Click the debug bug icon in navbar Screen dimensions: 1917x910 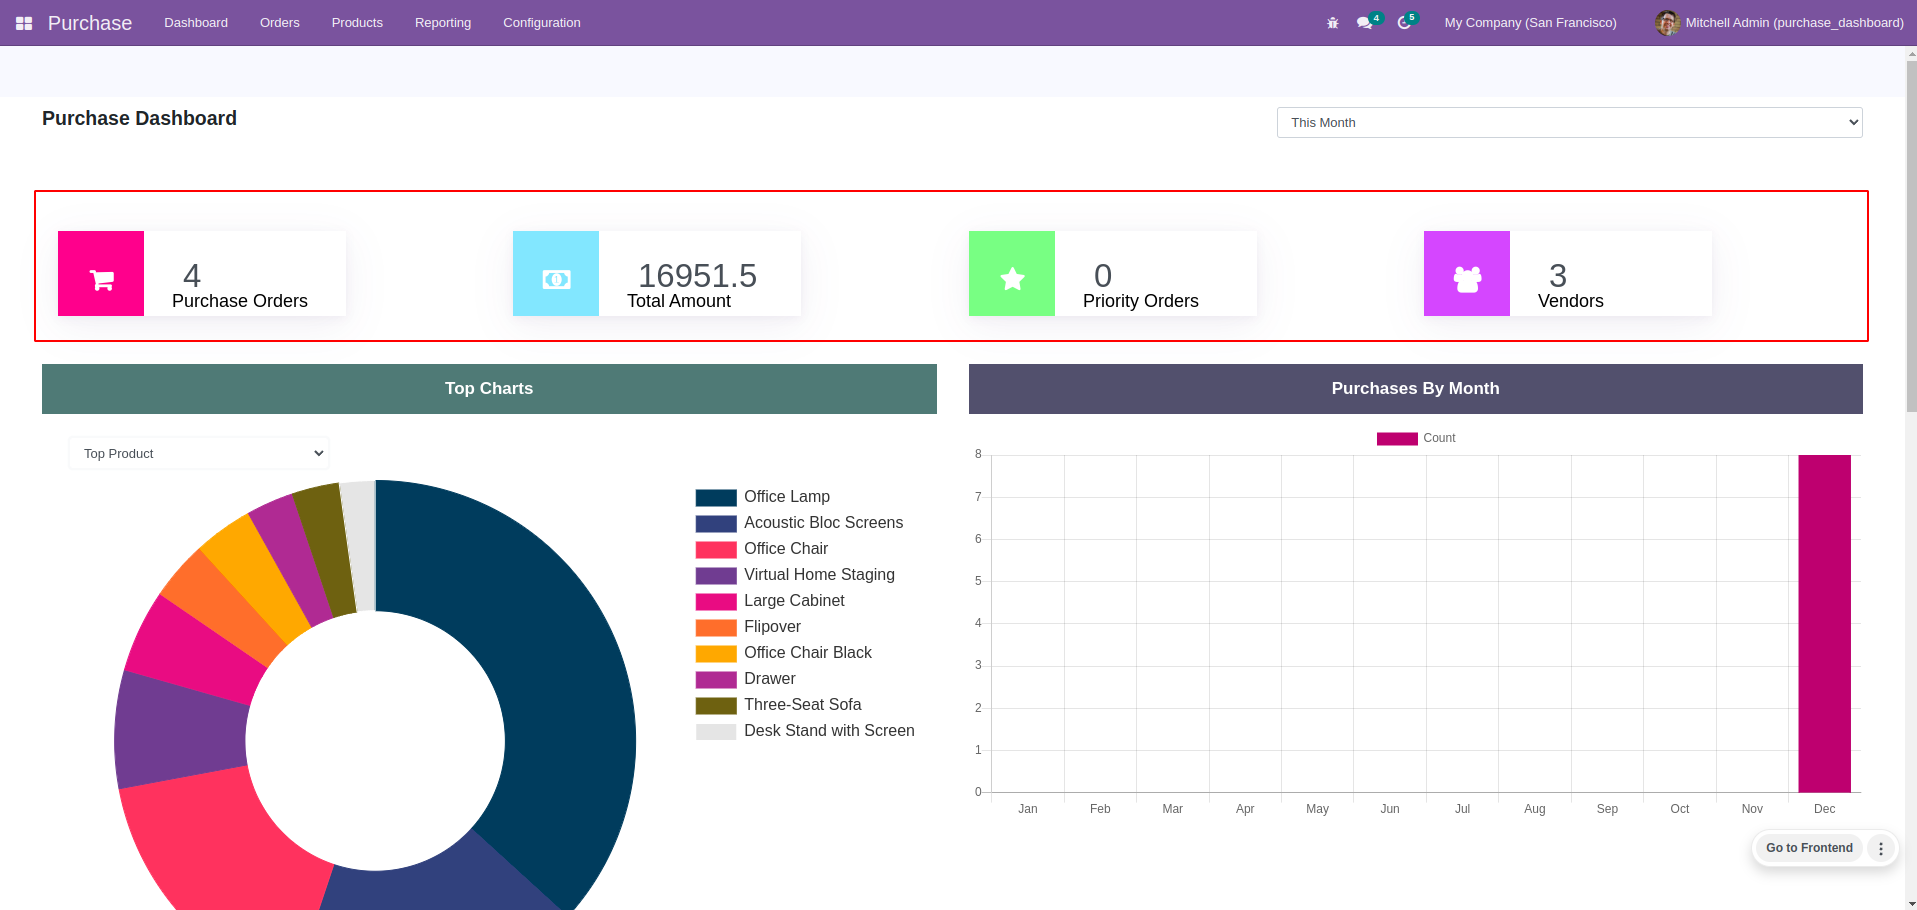(x=1332, y=23)
